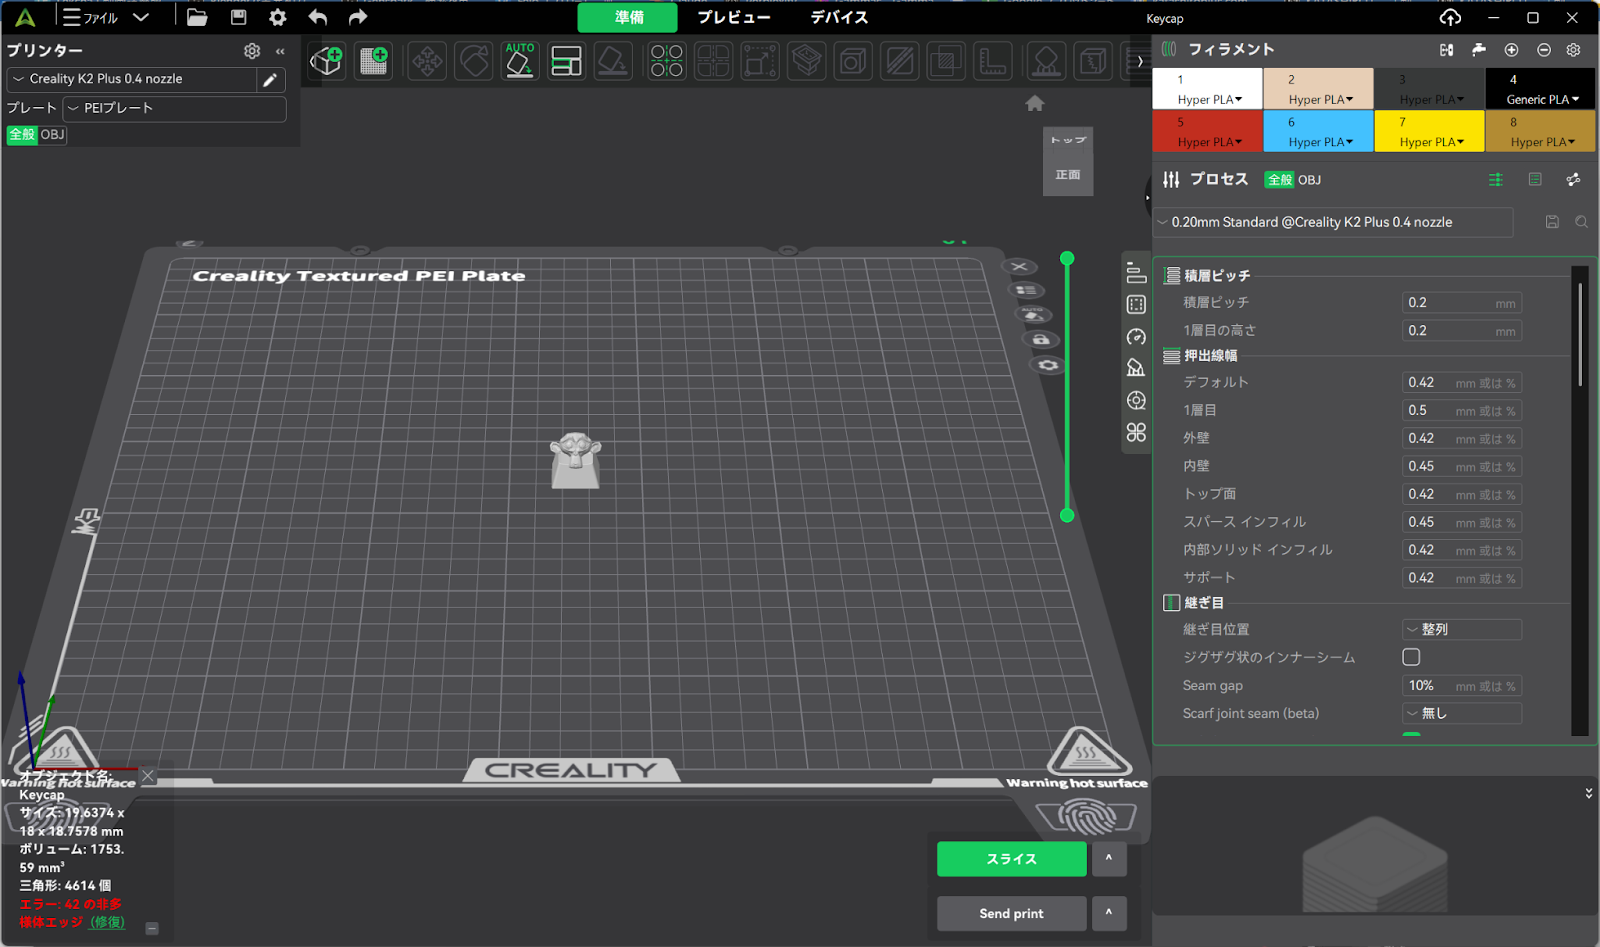The height and width of the screenshot is (947, 1600).
Task: Enable ジグザグ状のインナーシーム checkbox
Action: 1411,657
